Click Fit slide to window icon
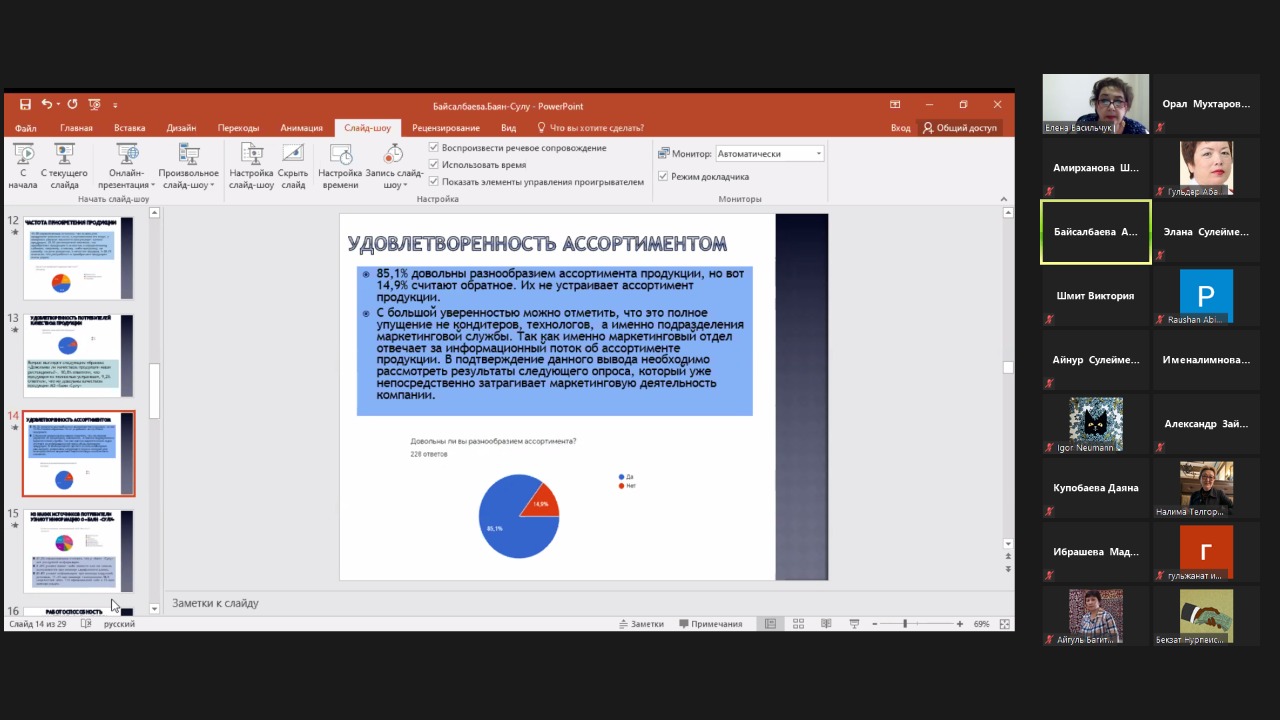Viewport: 1280px width, 720px height. 1004,624
